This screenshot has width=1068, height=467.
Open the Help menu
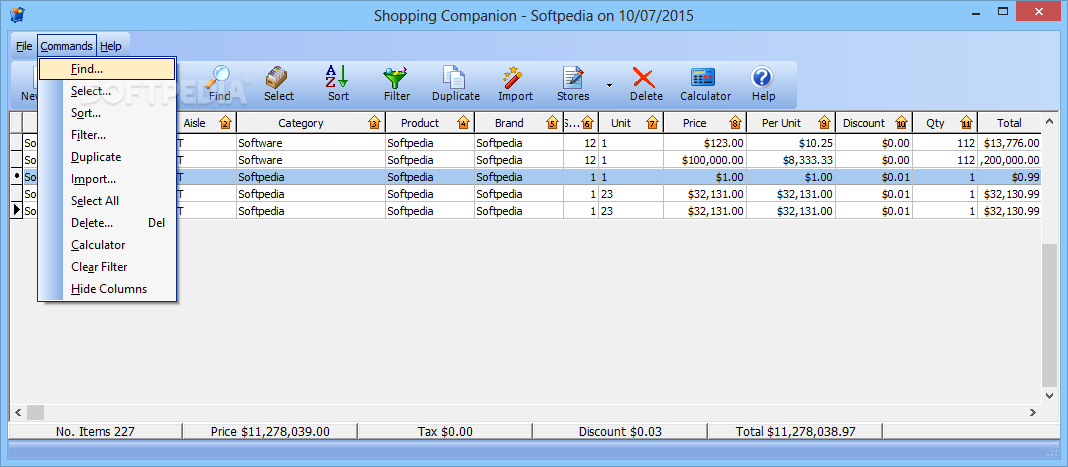(x=111, y=46)
